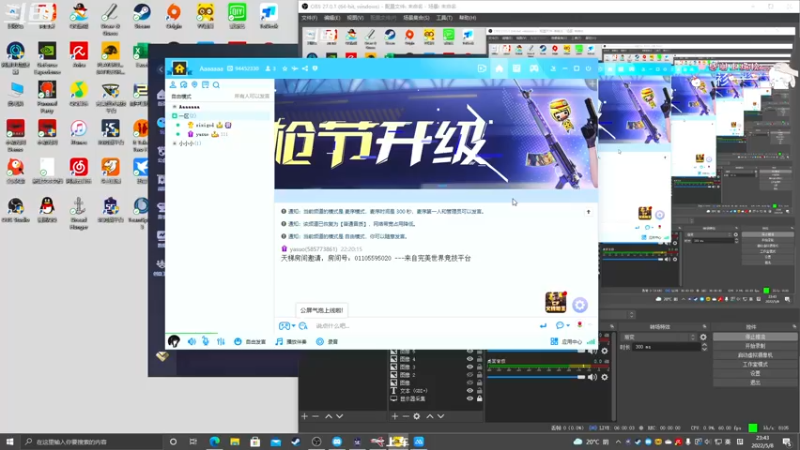Viewport: 800px width, 450px height.
Task: Click the 开始录制 start recording button
Action: point(755,346)
